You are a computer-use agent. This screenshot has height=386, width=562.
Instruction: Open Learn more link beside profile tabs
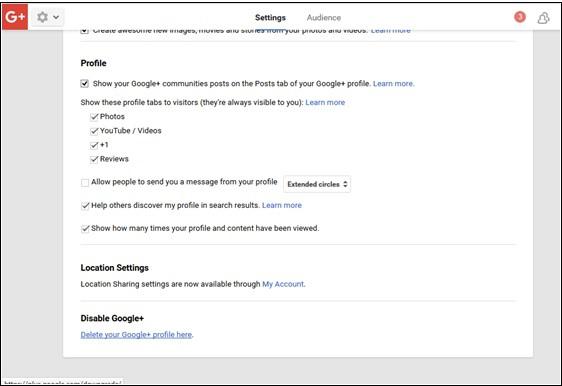tap(325, 103)
